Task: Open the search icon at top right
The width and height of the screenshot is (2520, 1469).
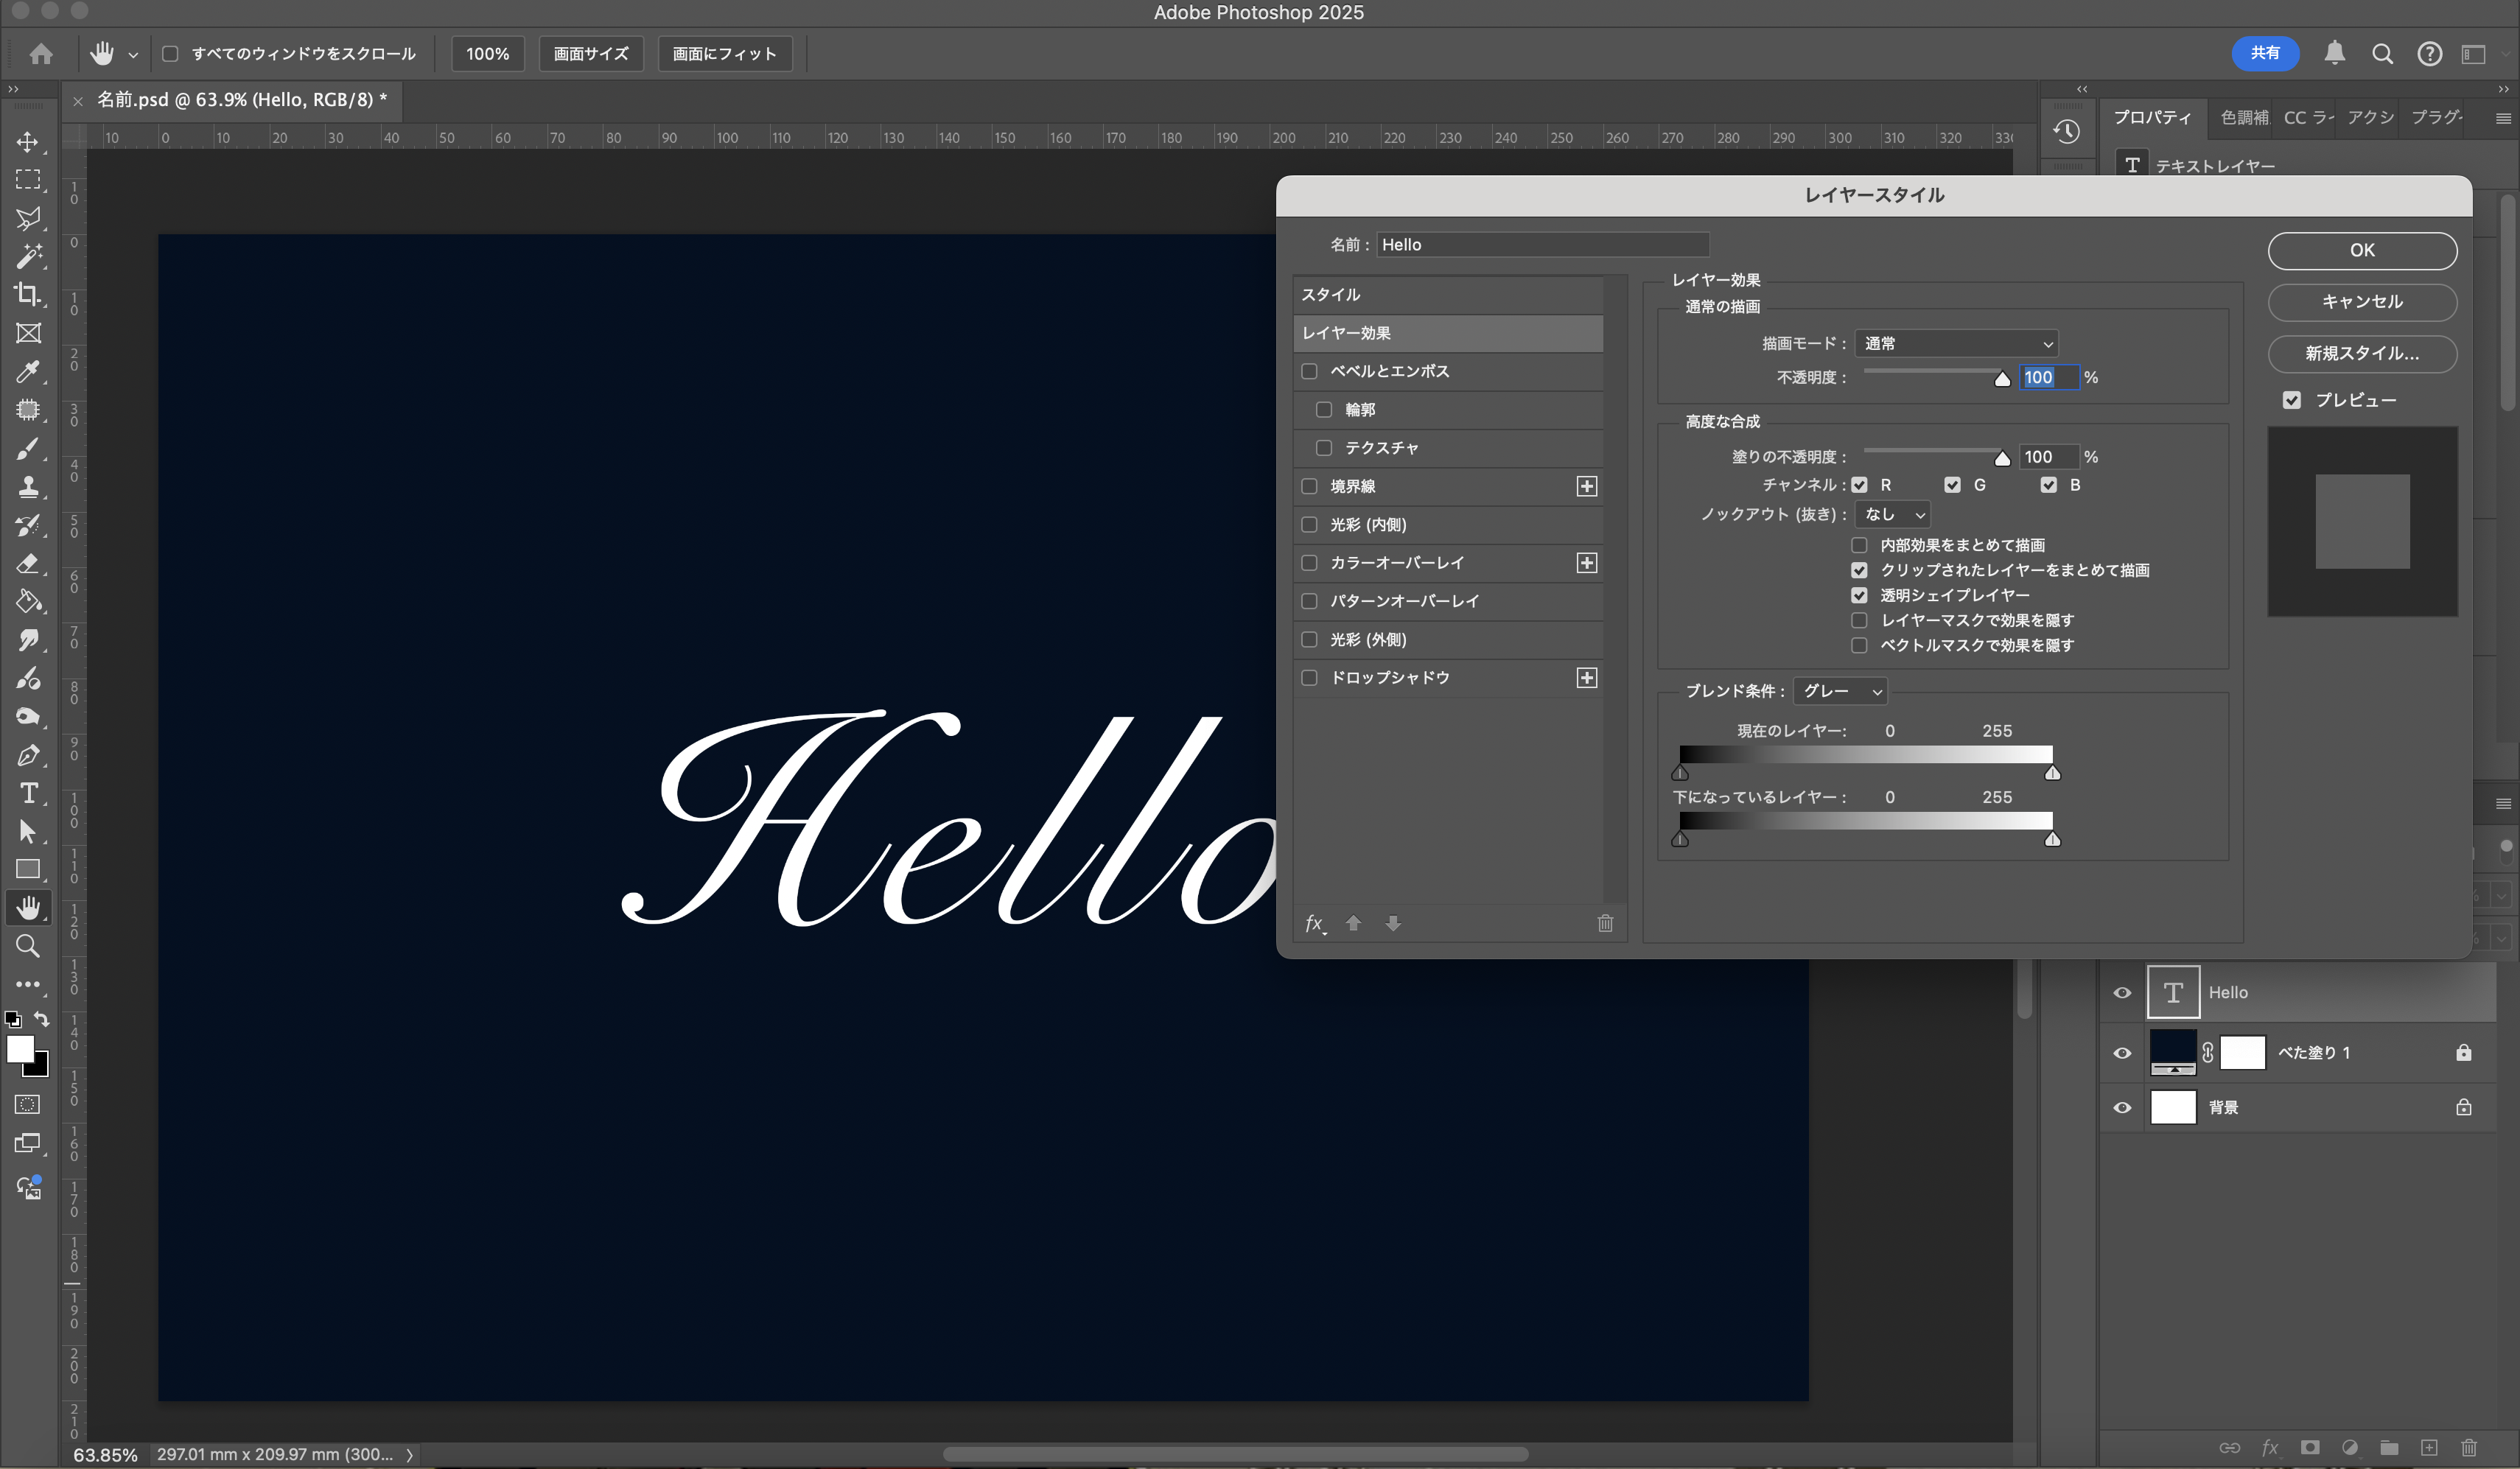Action: click(2383, 54)
